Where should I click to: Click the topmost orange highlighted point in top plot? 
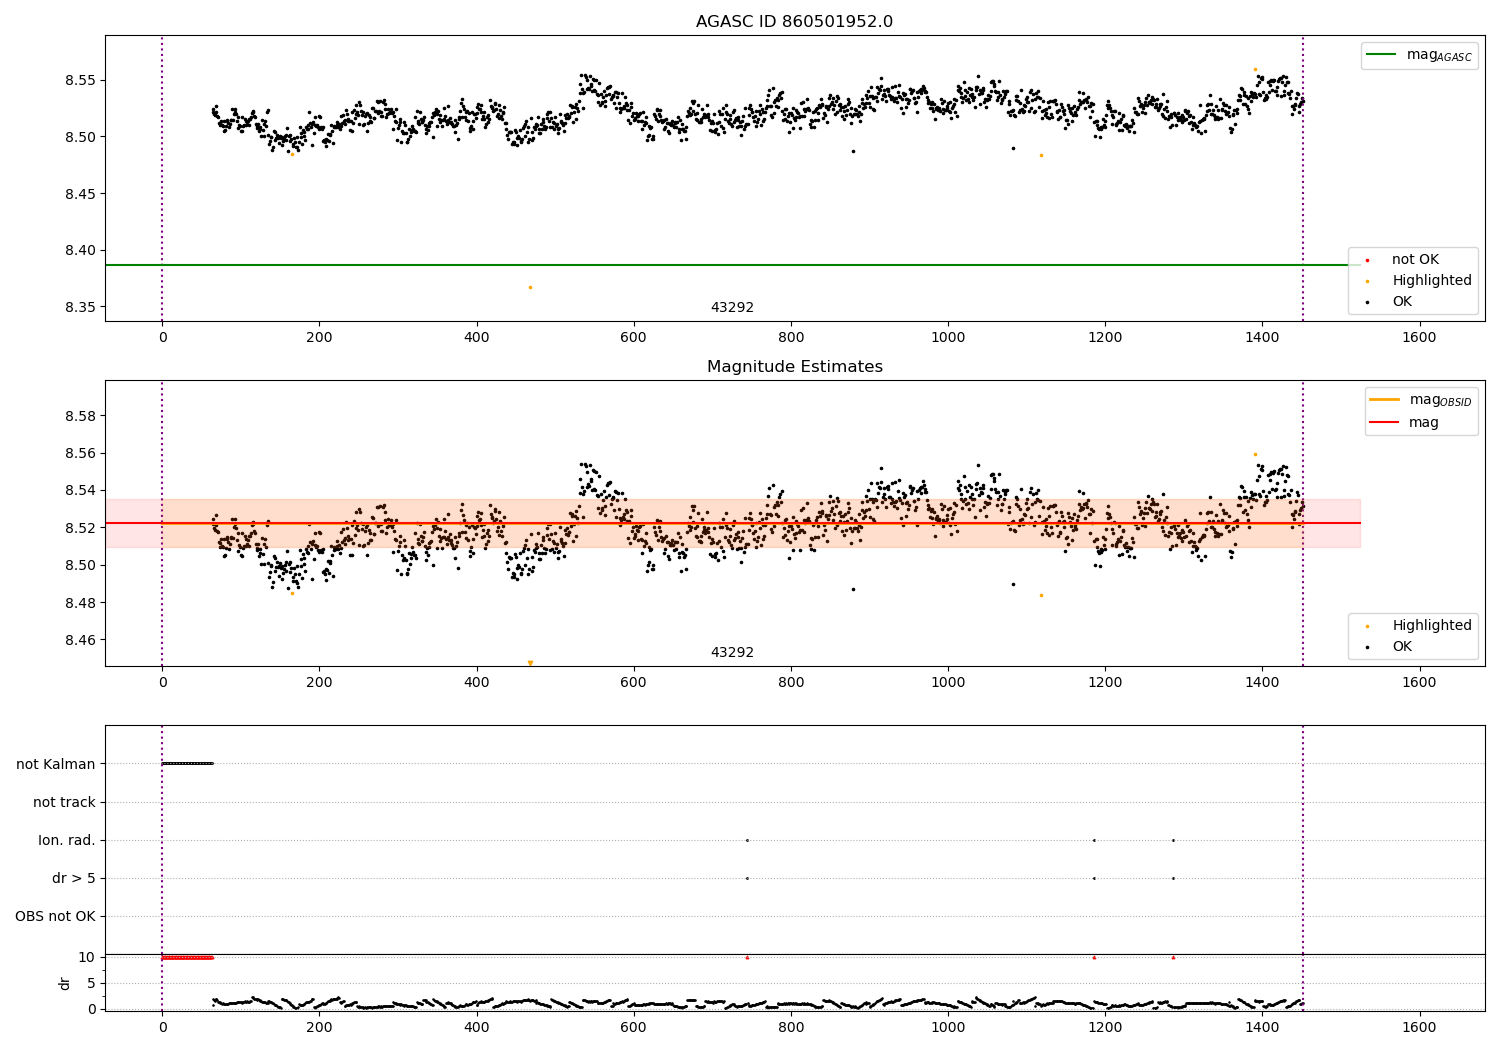click(x=1255, y=69)
